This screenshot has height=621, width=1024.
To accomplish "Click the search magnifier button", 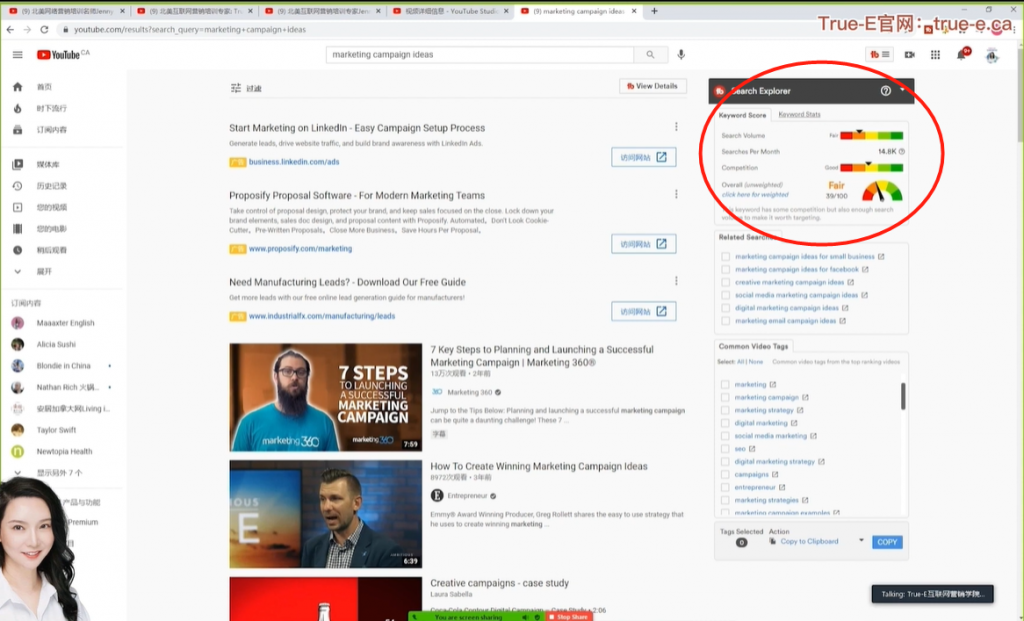I will coord(650,55).
